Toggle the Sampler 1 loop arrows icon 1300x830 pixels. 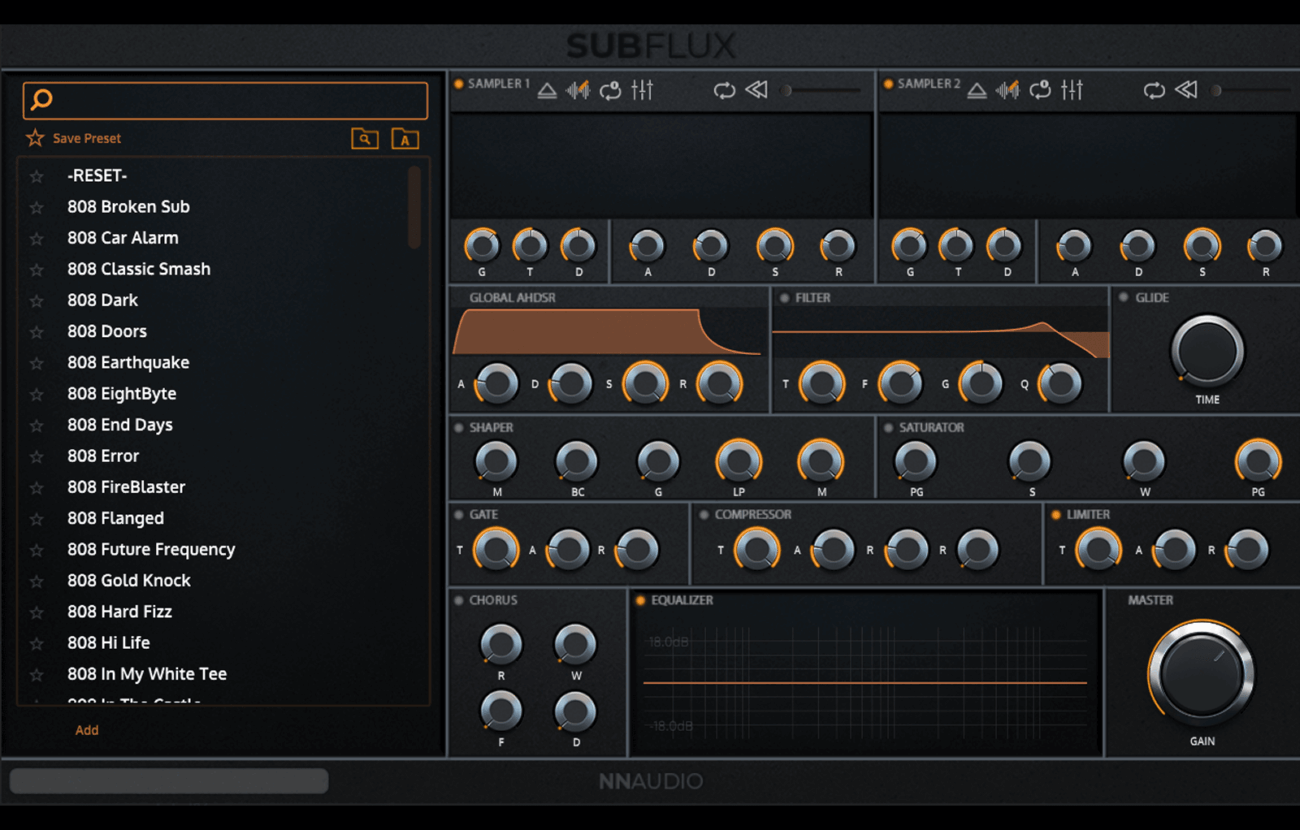pyautogui.click(x=724, y=90)
